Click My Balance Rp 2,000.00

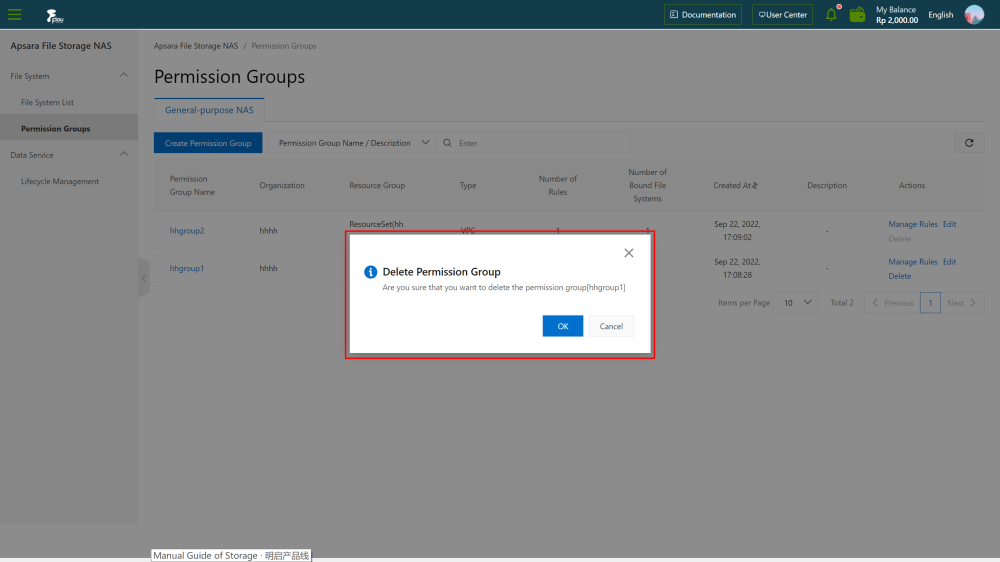point(897,15)
